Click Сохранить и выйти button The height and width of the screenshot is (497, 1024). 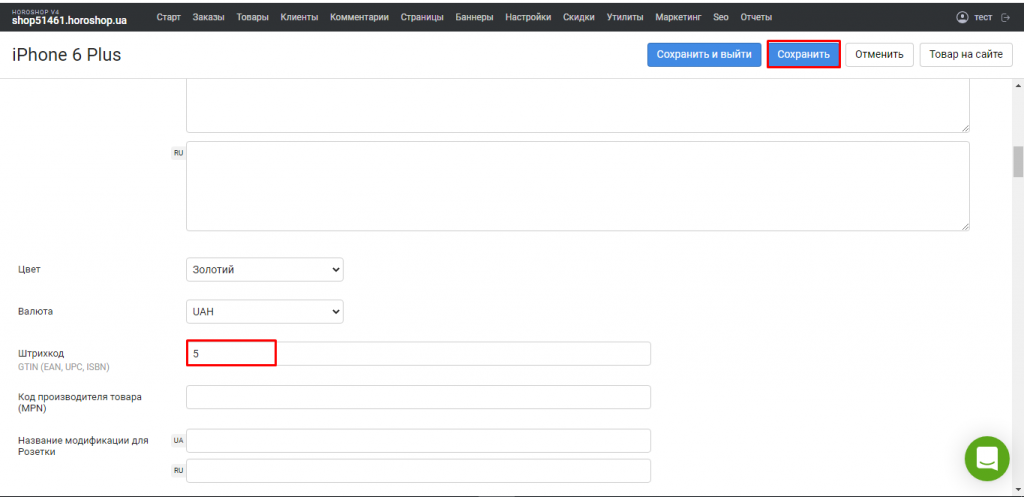[x=704, y=55]
